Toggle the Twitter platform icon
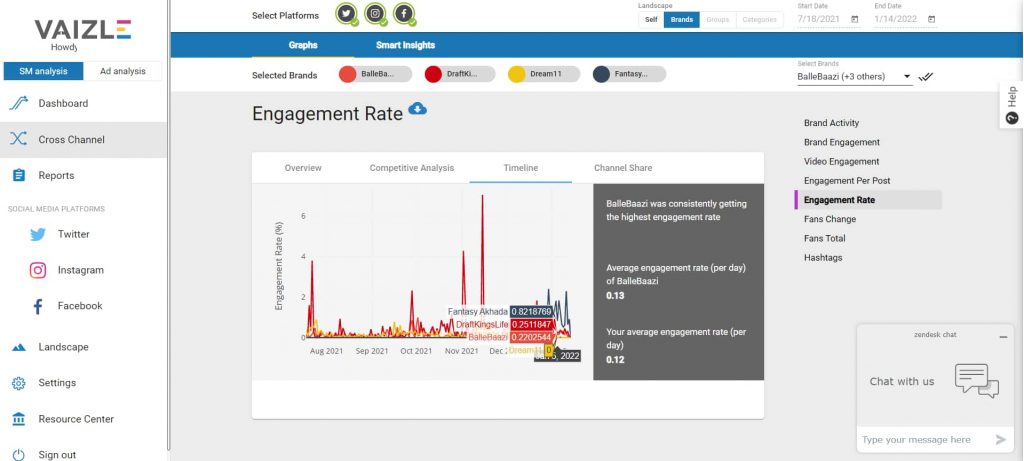 coord(346,13)
